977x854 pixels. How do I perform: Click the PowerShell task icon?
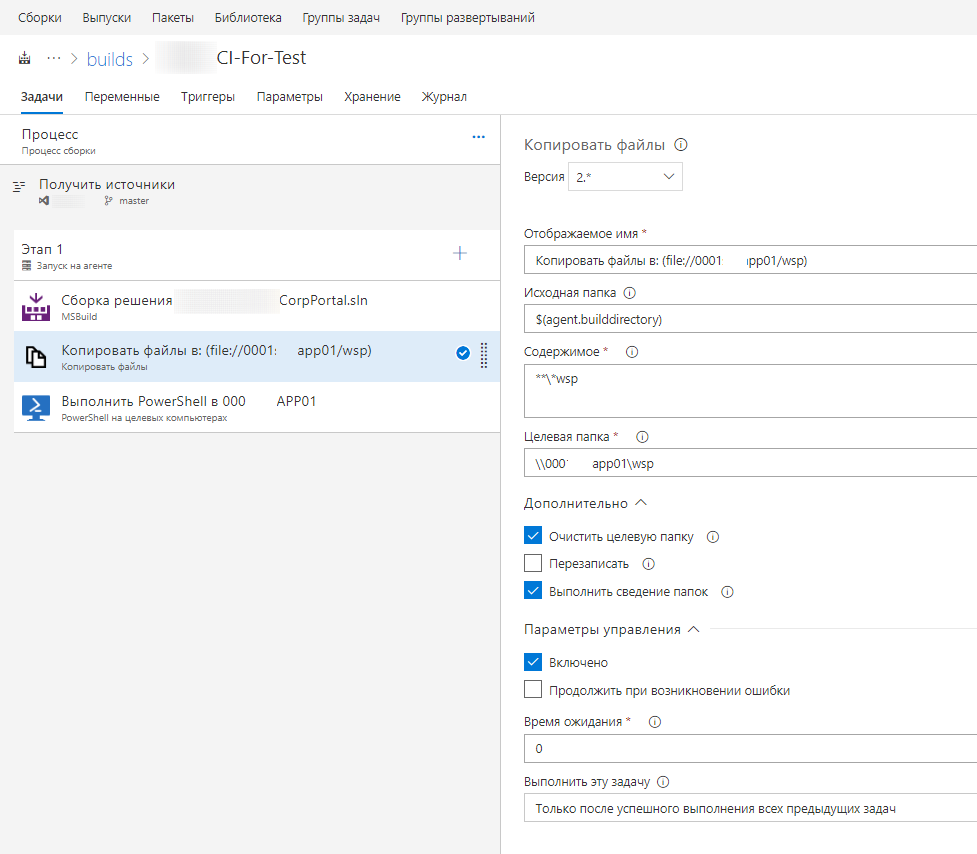coord(36,408)
